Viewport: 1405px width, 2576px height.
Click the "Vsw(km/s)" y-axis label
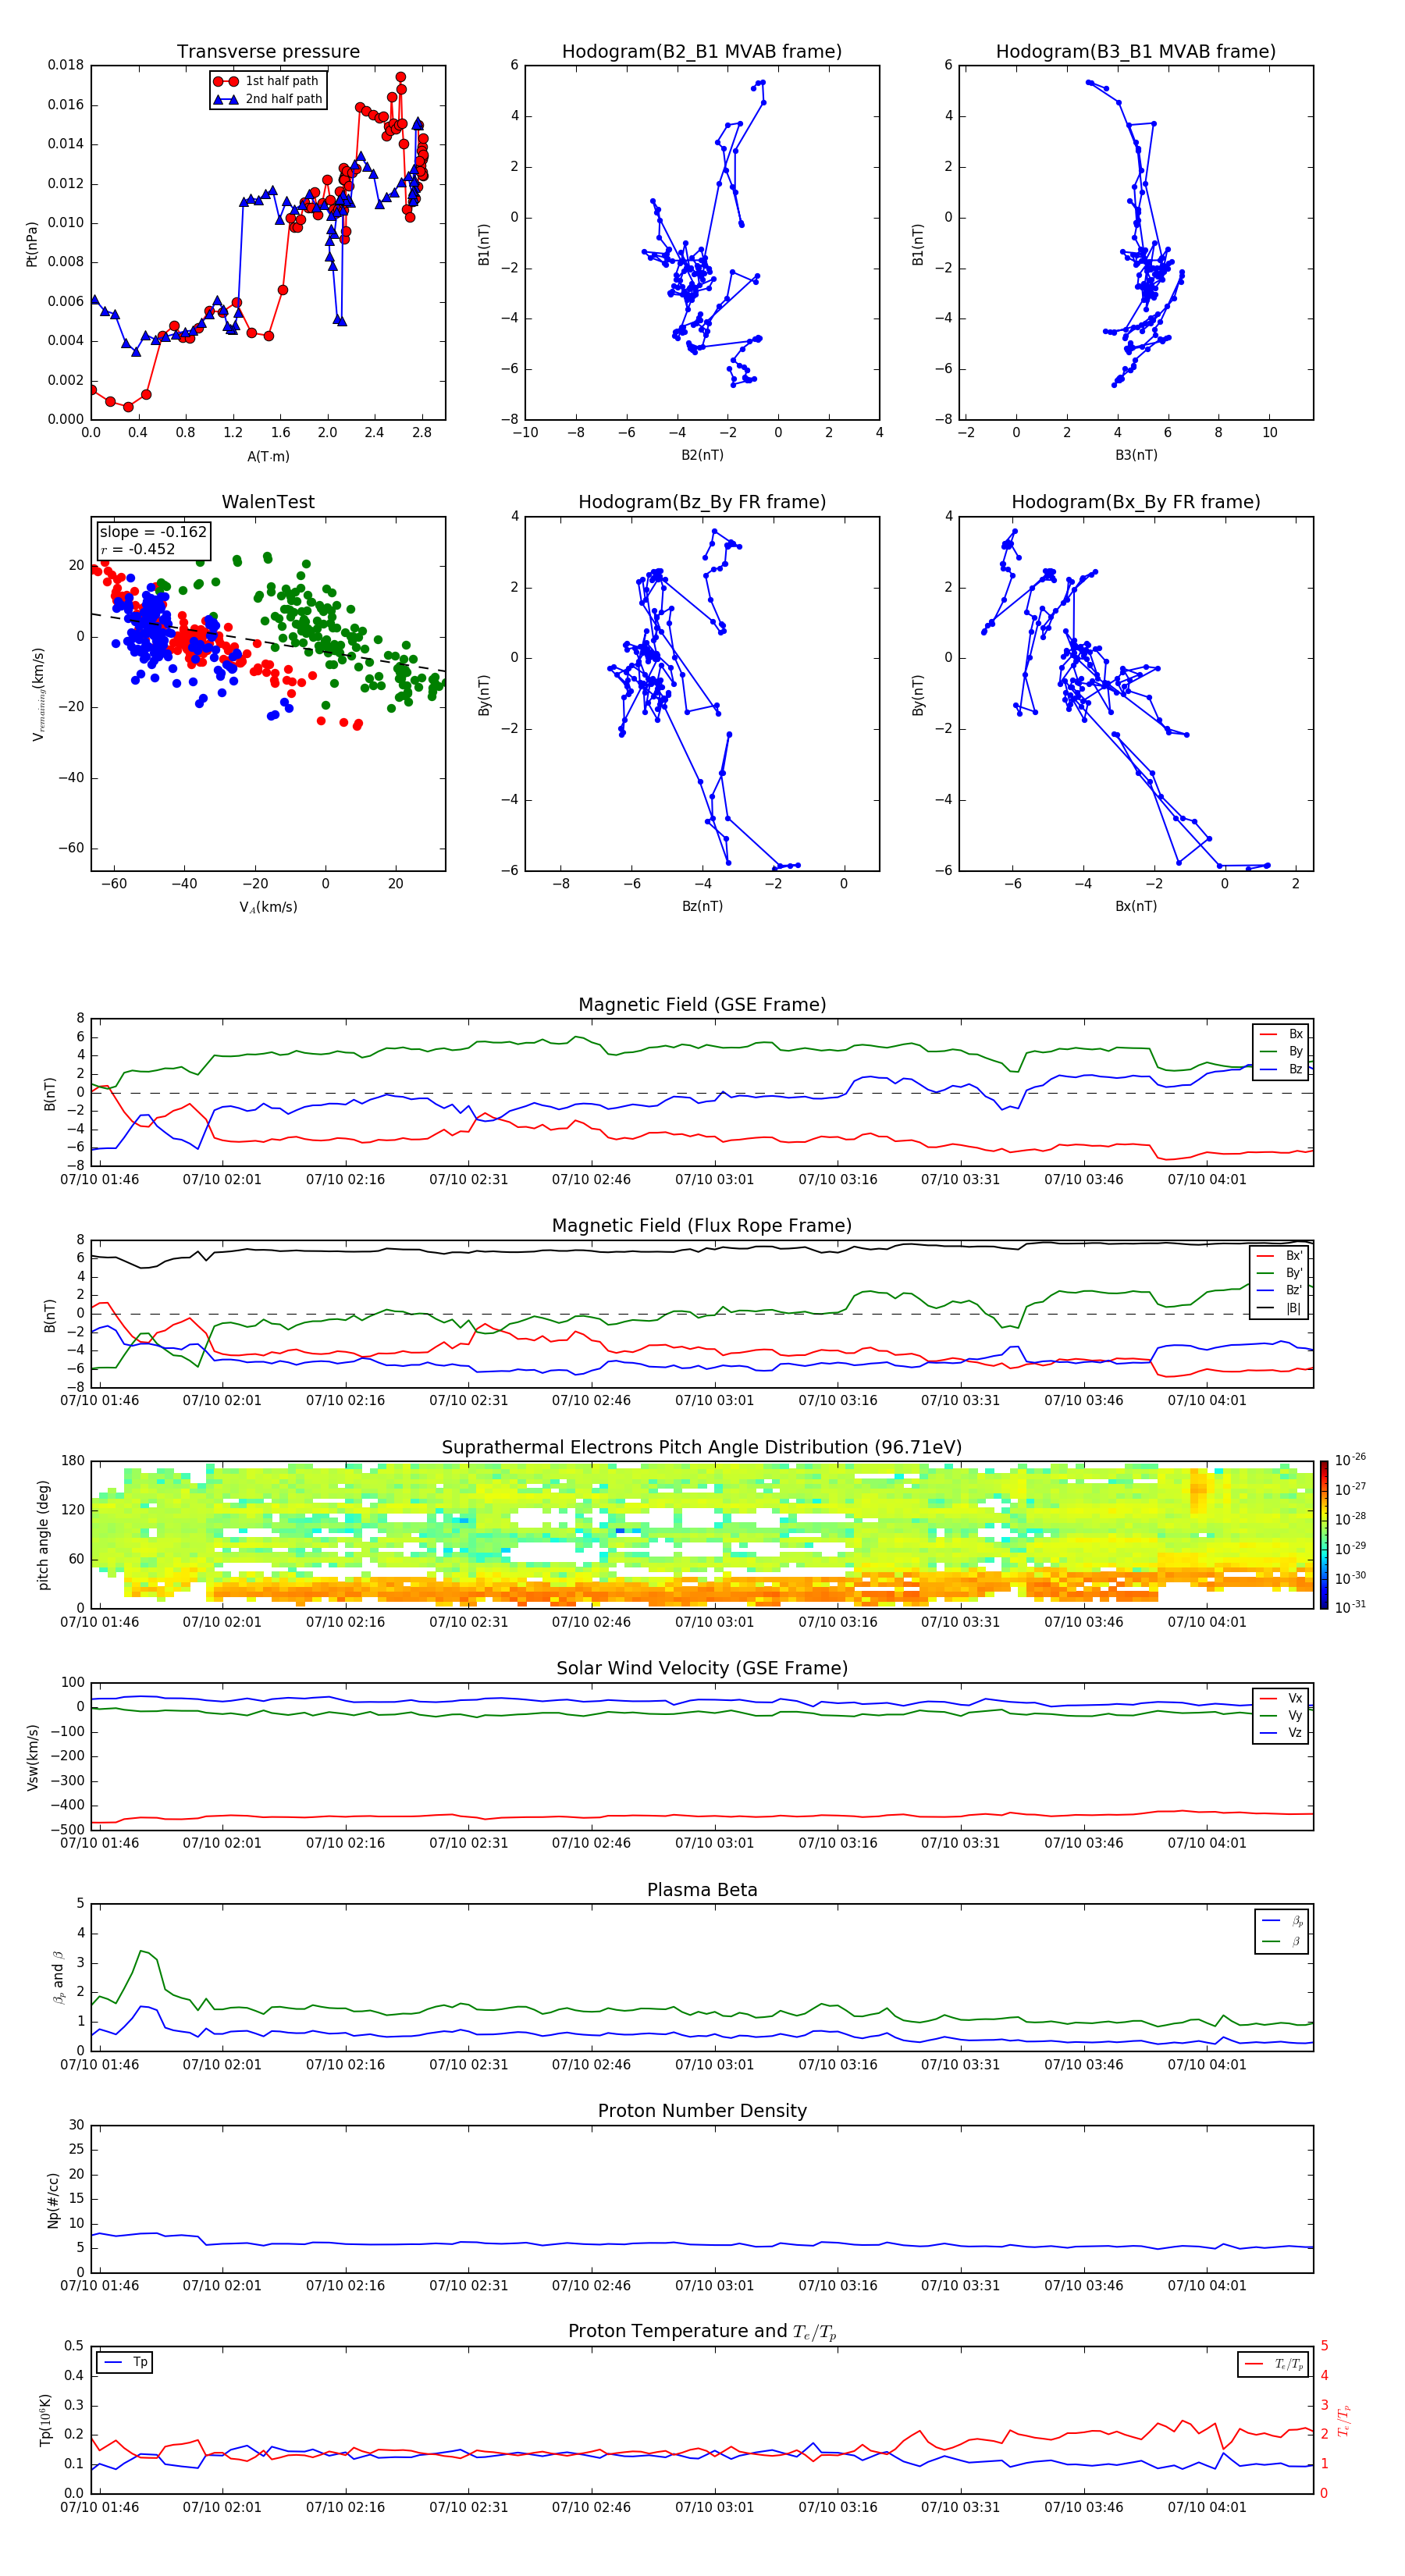[32, 1756]
